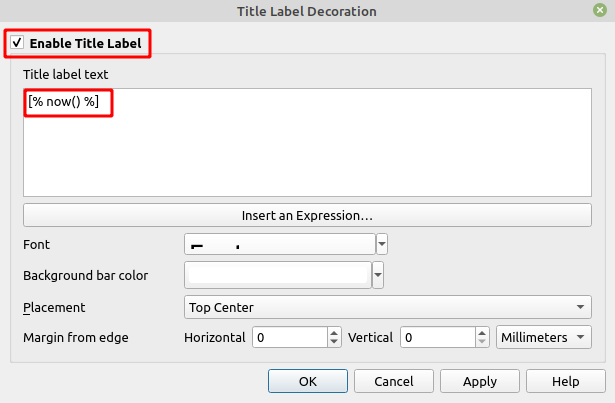This screenshot has width=615, height=403.
Task: Increase the Horizontal margin with up arrow
Action: point(334,333)
